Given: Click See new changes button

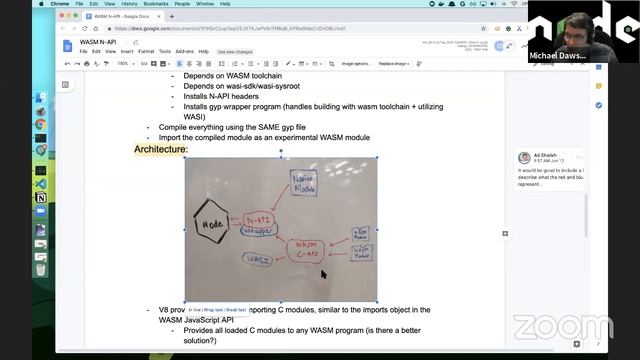Looking at the screenshot, I should [235, 52].
